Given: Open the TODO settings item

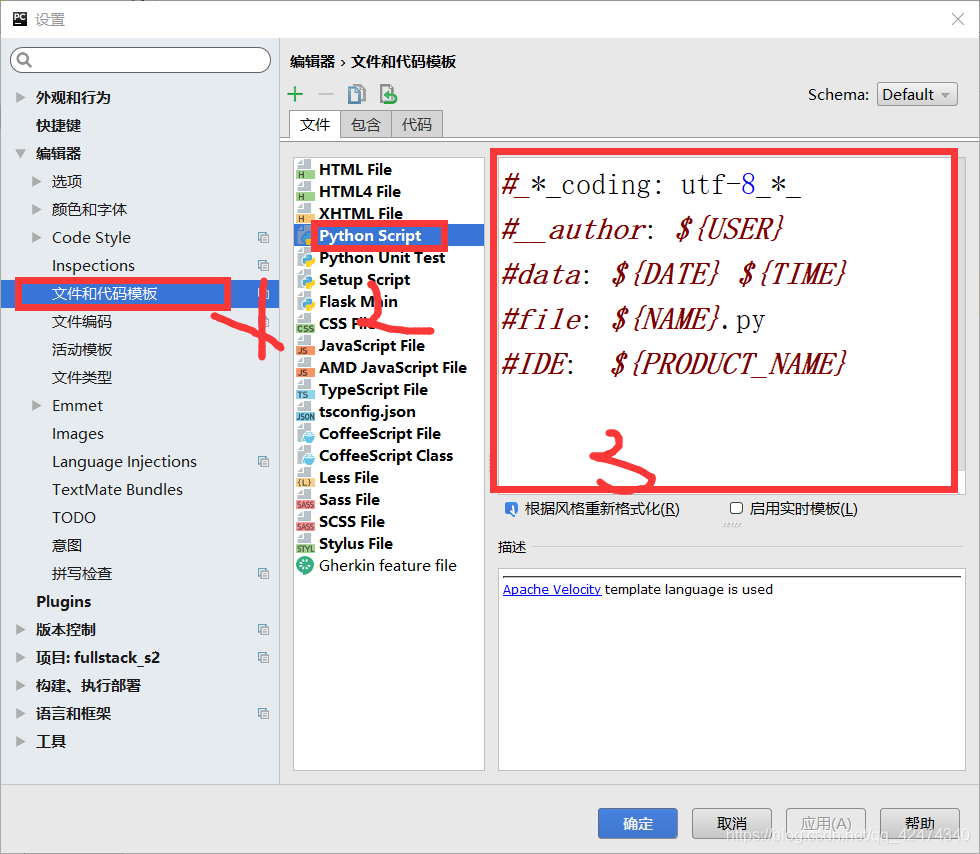Looking at the screenshot, I should coord(74,518).
